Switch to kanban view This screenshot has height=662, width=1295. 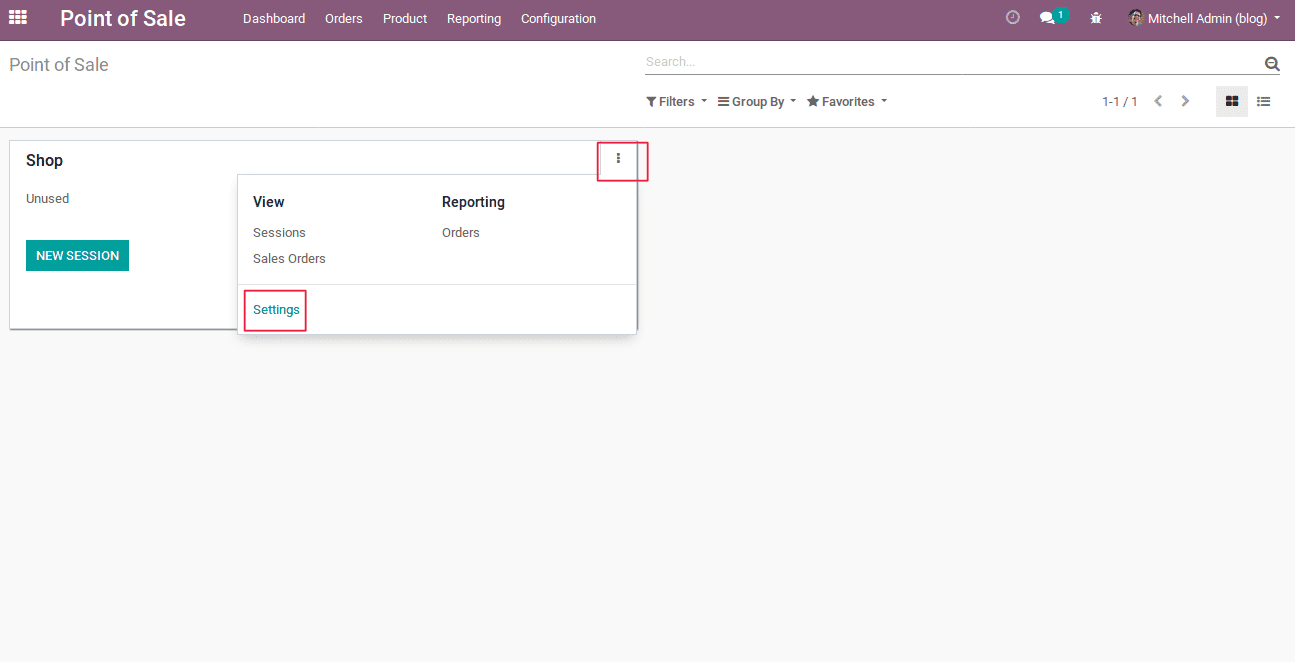[x=1232, y=101]
